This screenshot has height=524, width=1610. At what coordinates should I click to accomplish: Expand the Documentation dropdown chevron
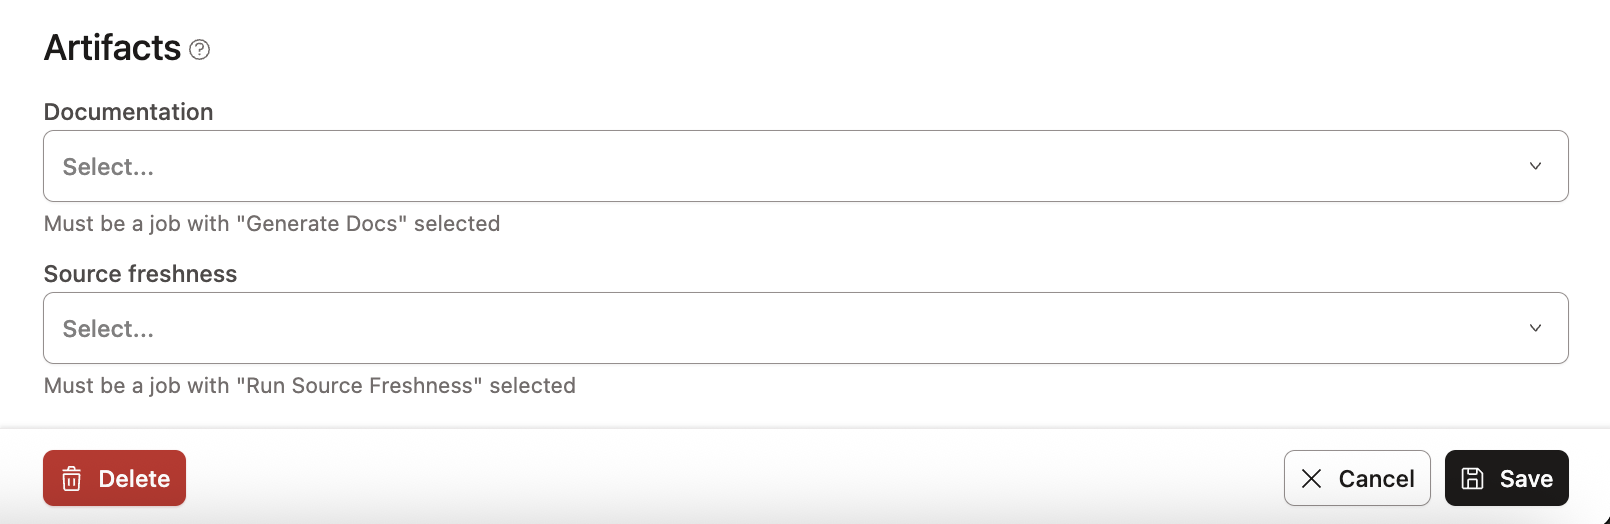coord(1535,166)
